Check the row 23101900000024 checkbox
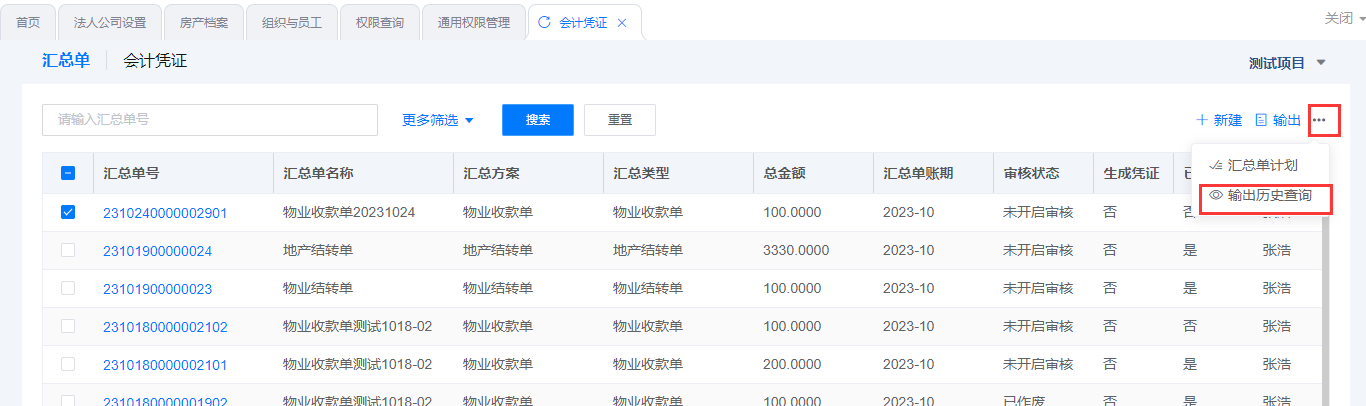Image resolution: width=1366 pixels, height=406 pixels. click(68, 250)
